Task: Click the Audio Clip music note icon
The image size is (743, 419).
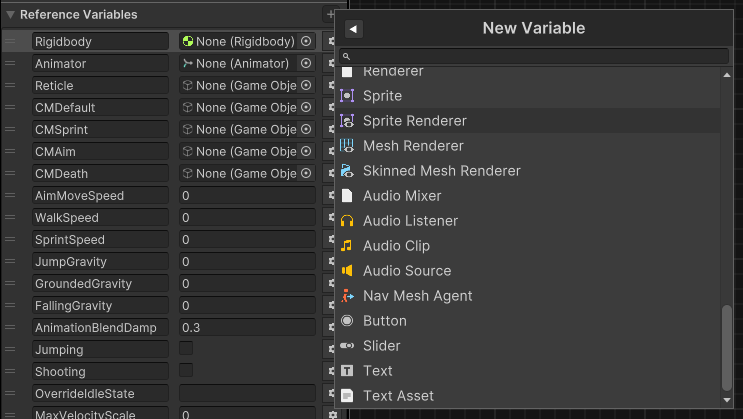Action: [347, 246]
